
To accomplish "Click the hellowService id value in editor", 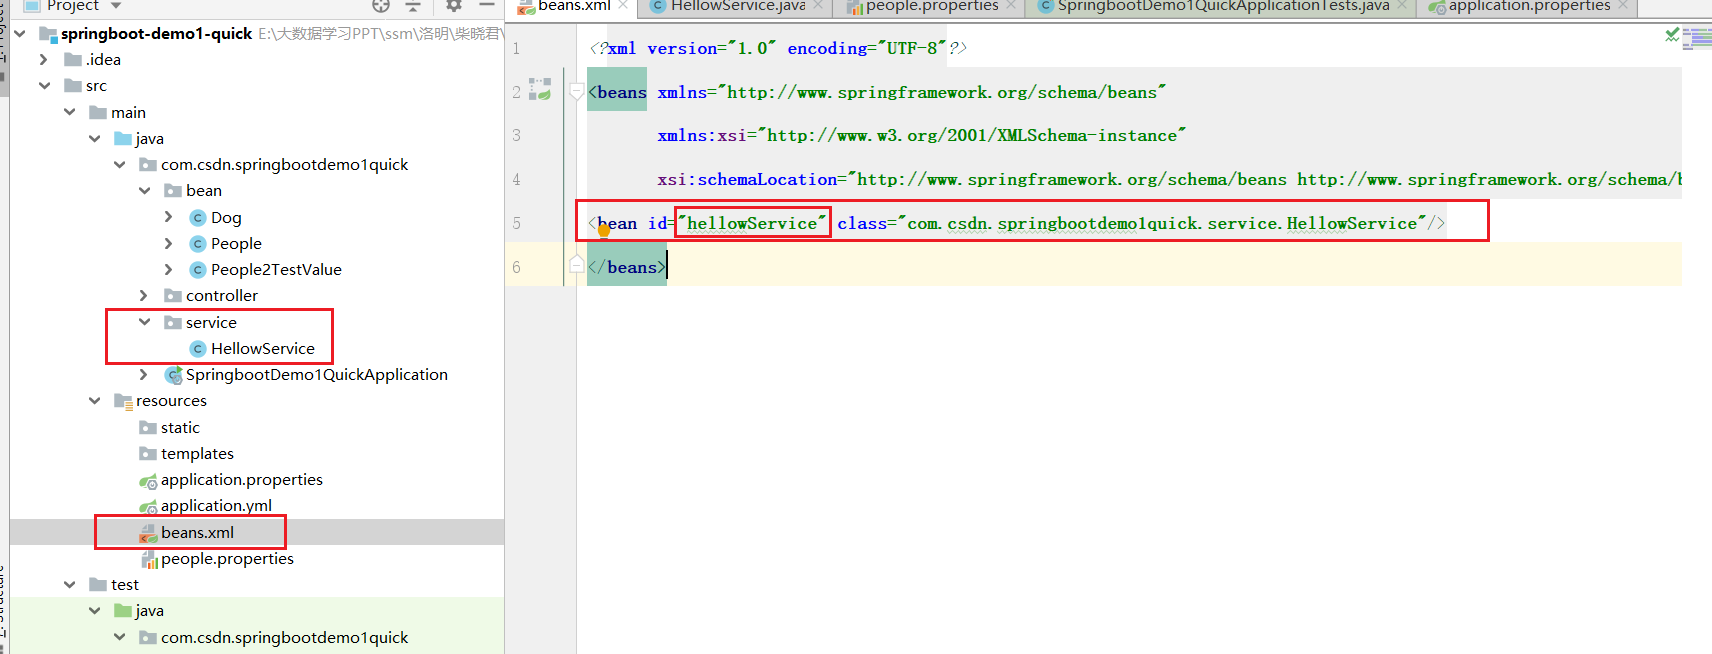I will 752,223.
